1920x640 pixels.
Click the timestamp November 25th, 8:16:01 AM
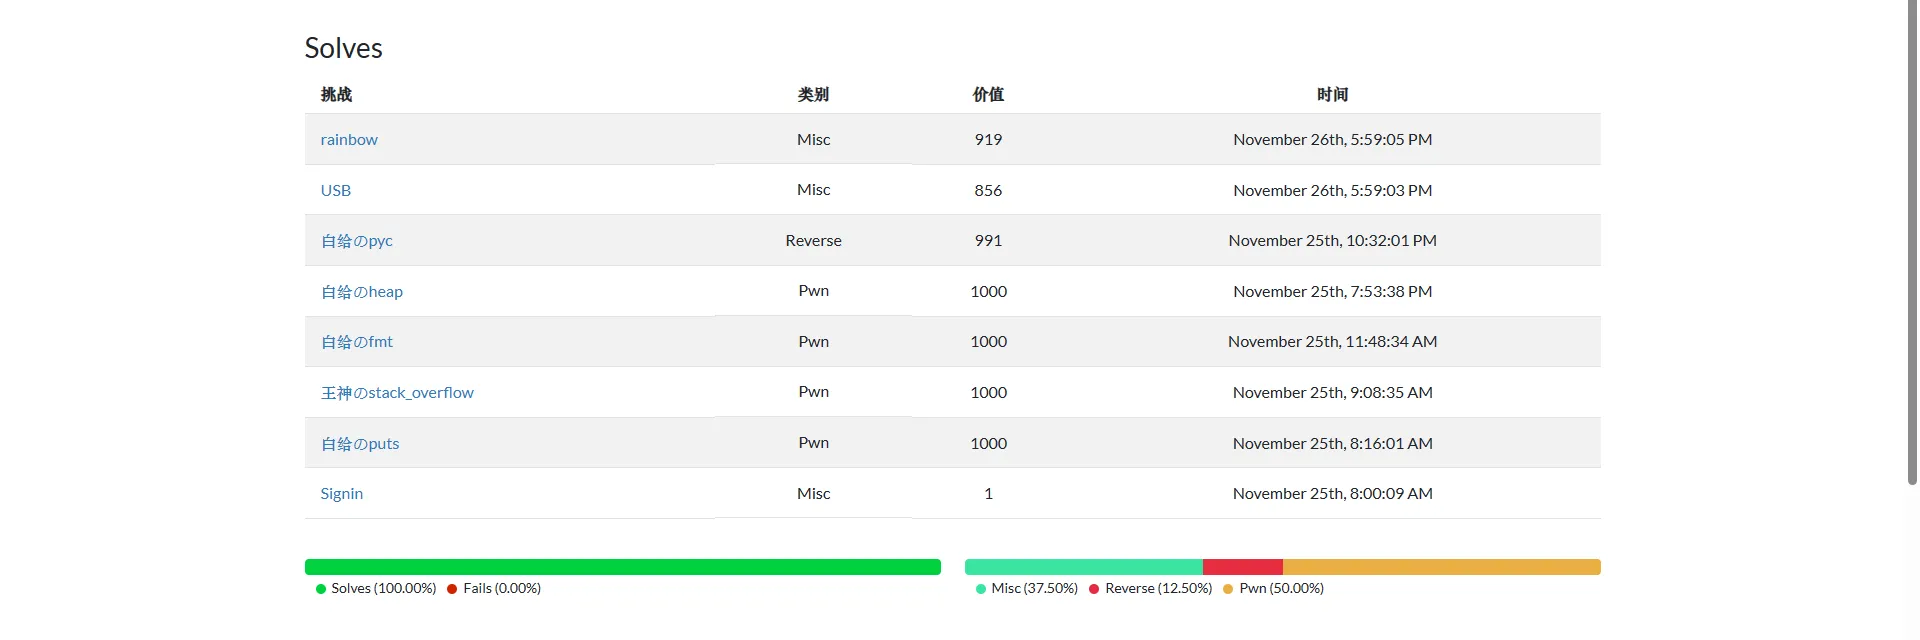(1333, 444)
